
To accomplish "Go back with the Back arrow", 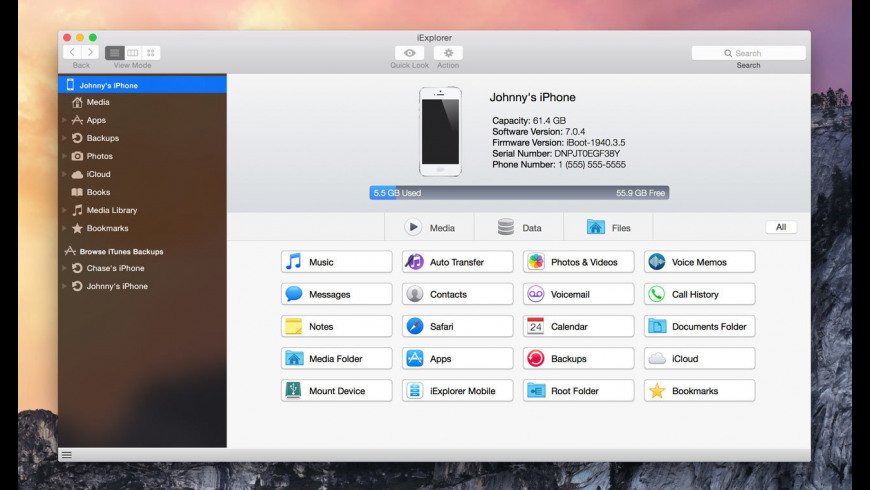I will click(x=72, y=53).
